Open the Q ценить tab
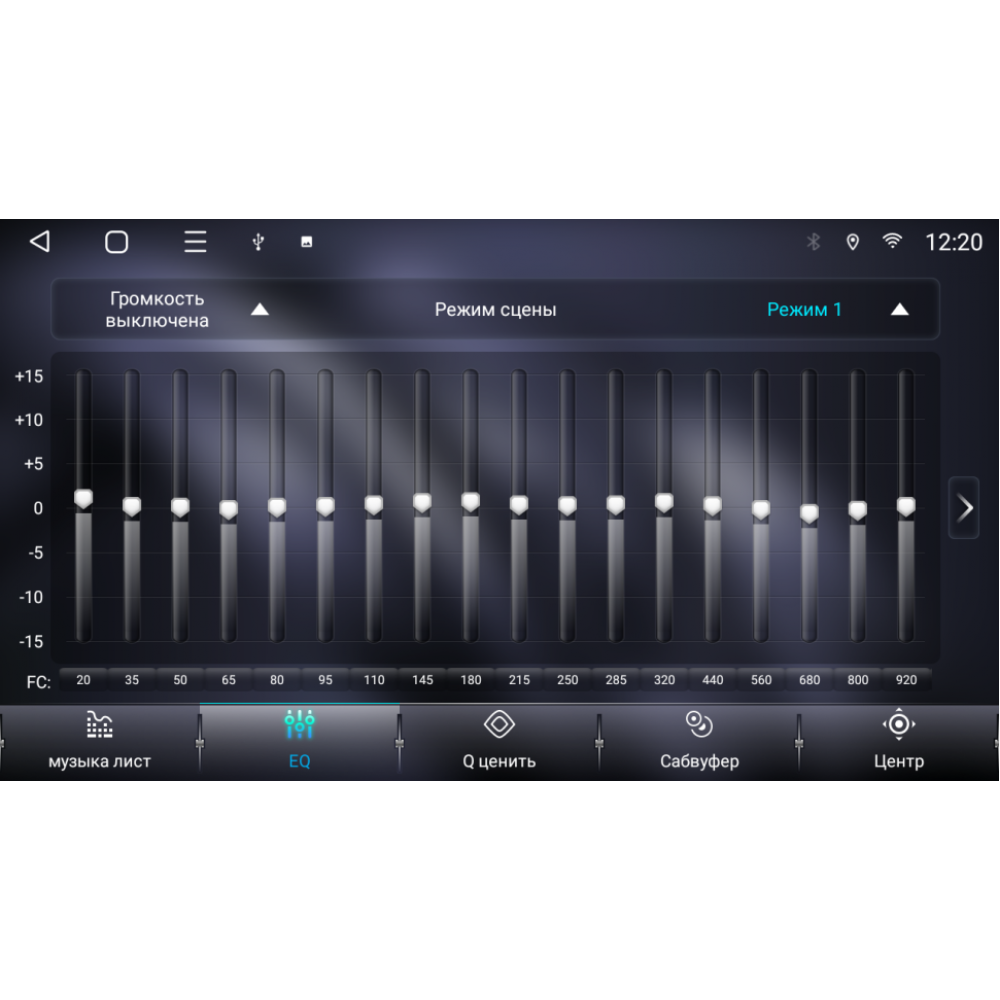 coord(499,742)
